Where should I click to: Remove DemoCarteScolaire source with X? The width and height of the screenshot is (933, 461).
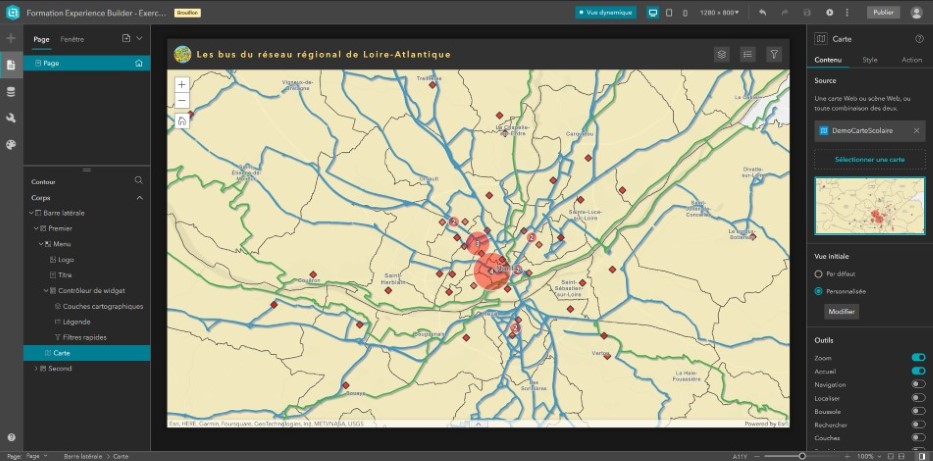[x=916, y=131]
